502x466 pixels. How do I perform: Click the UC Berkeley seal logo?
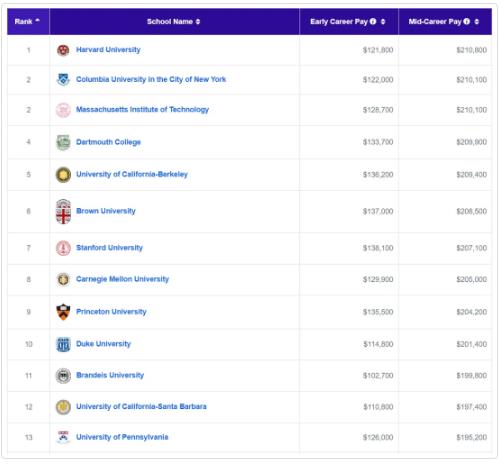(63, 175)
